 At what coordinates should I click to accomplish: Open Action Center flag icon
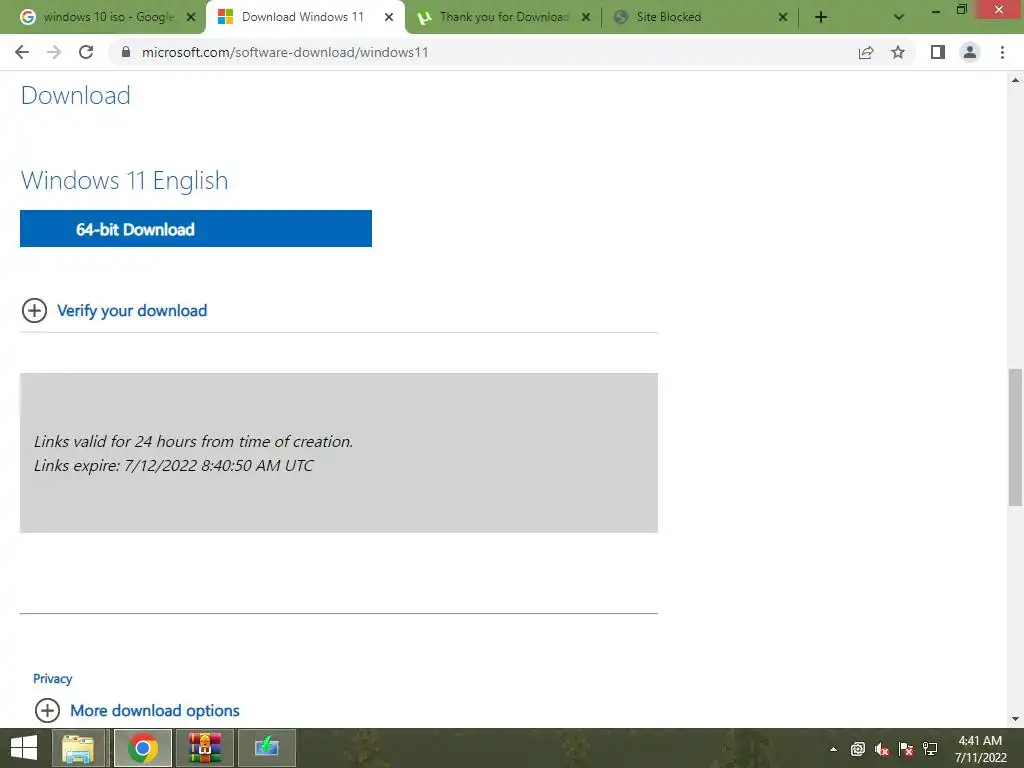point(906,749)
